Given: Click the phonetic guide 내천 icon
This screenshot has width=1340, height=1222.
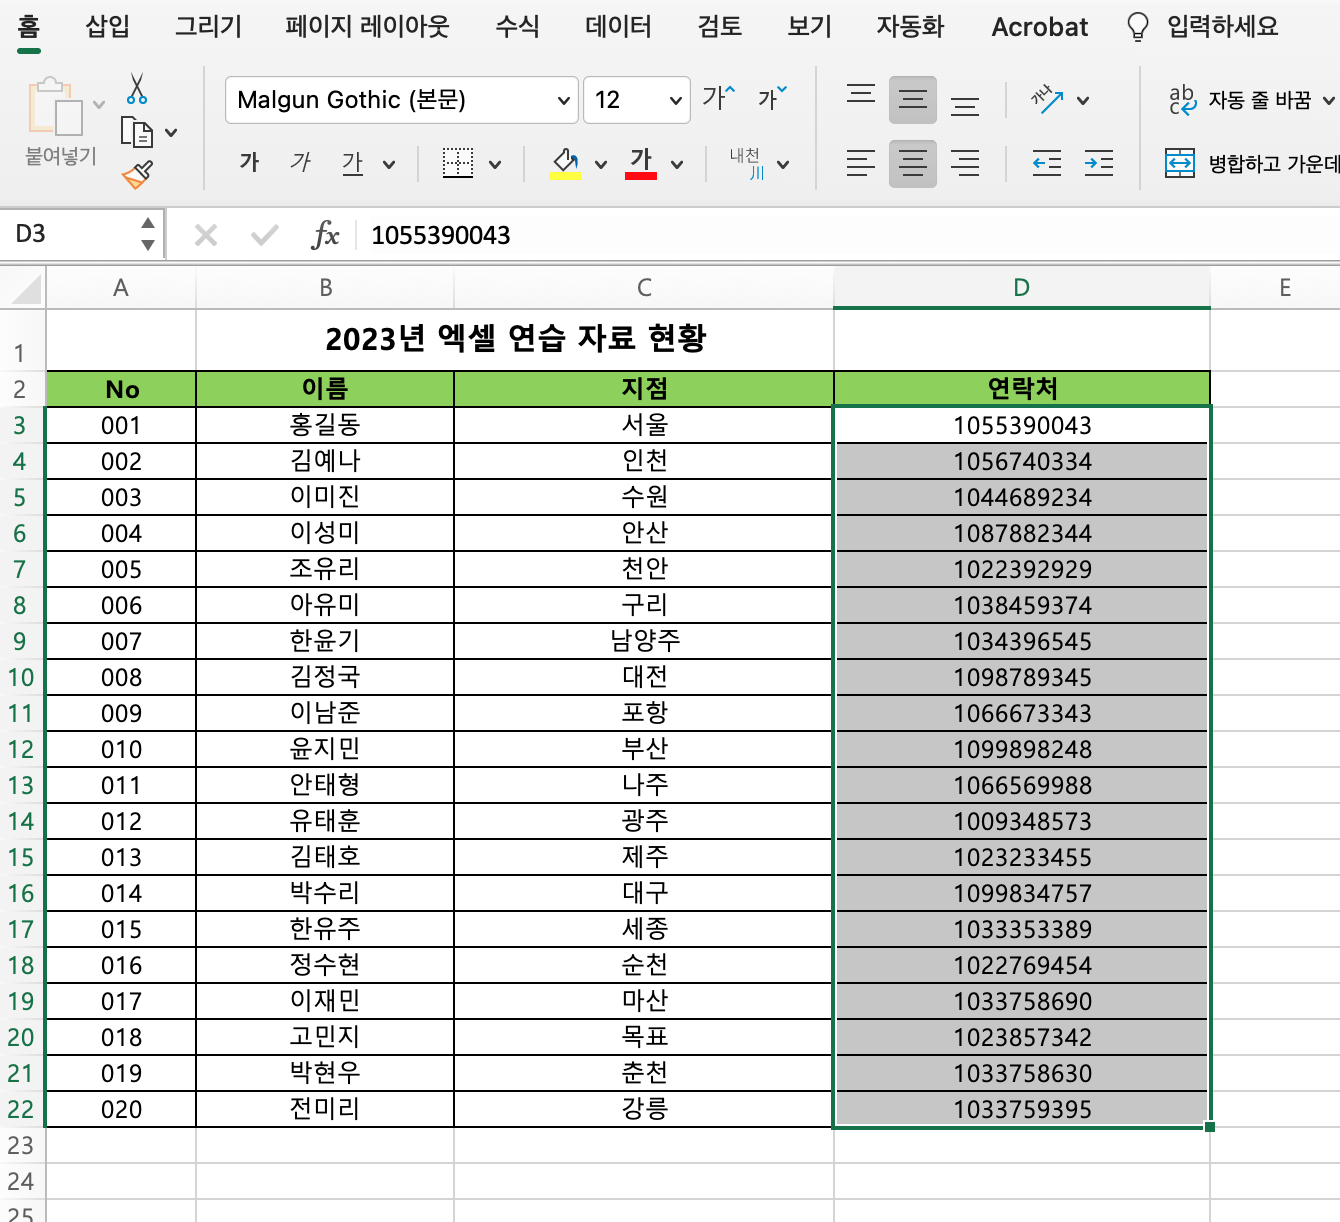Looking at the screenshot, I should point(746,163).
